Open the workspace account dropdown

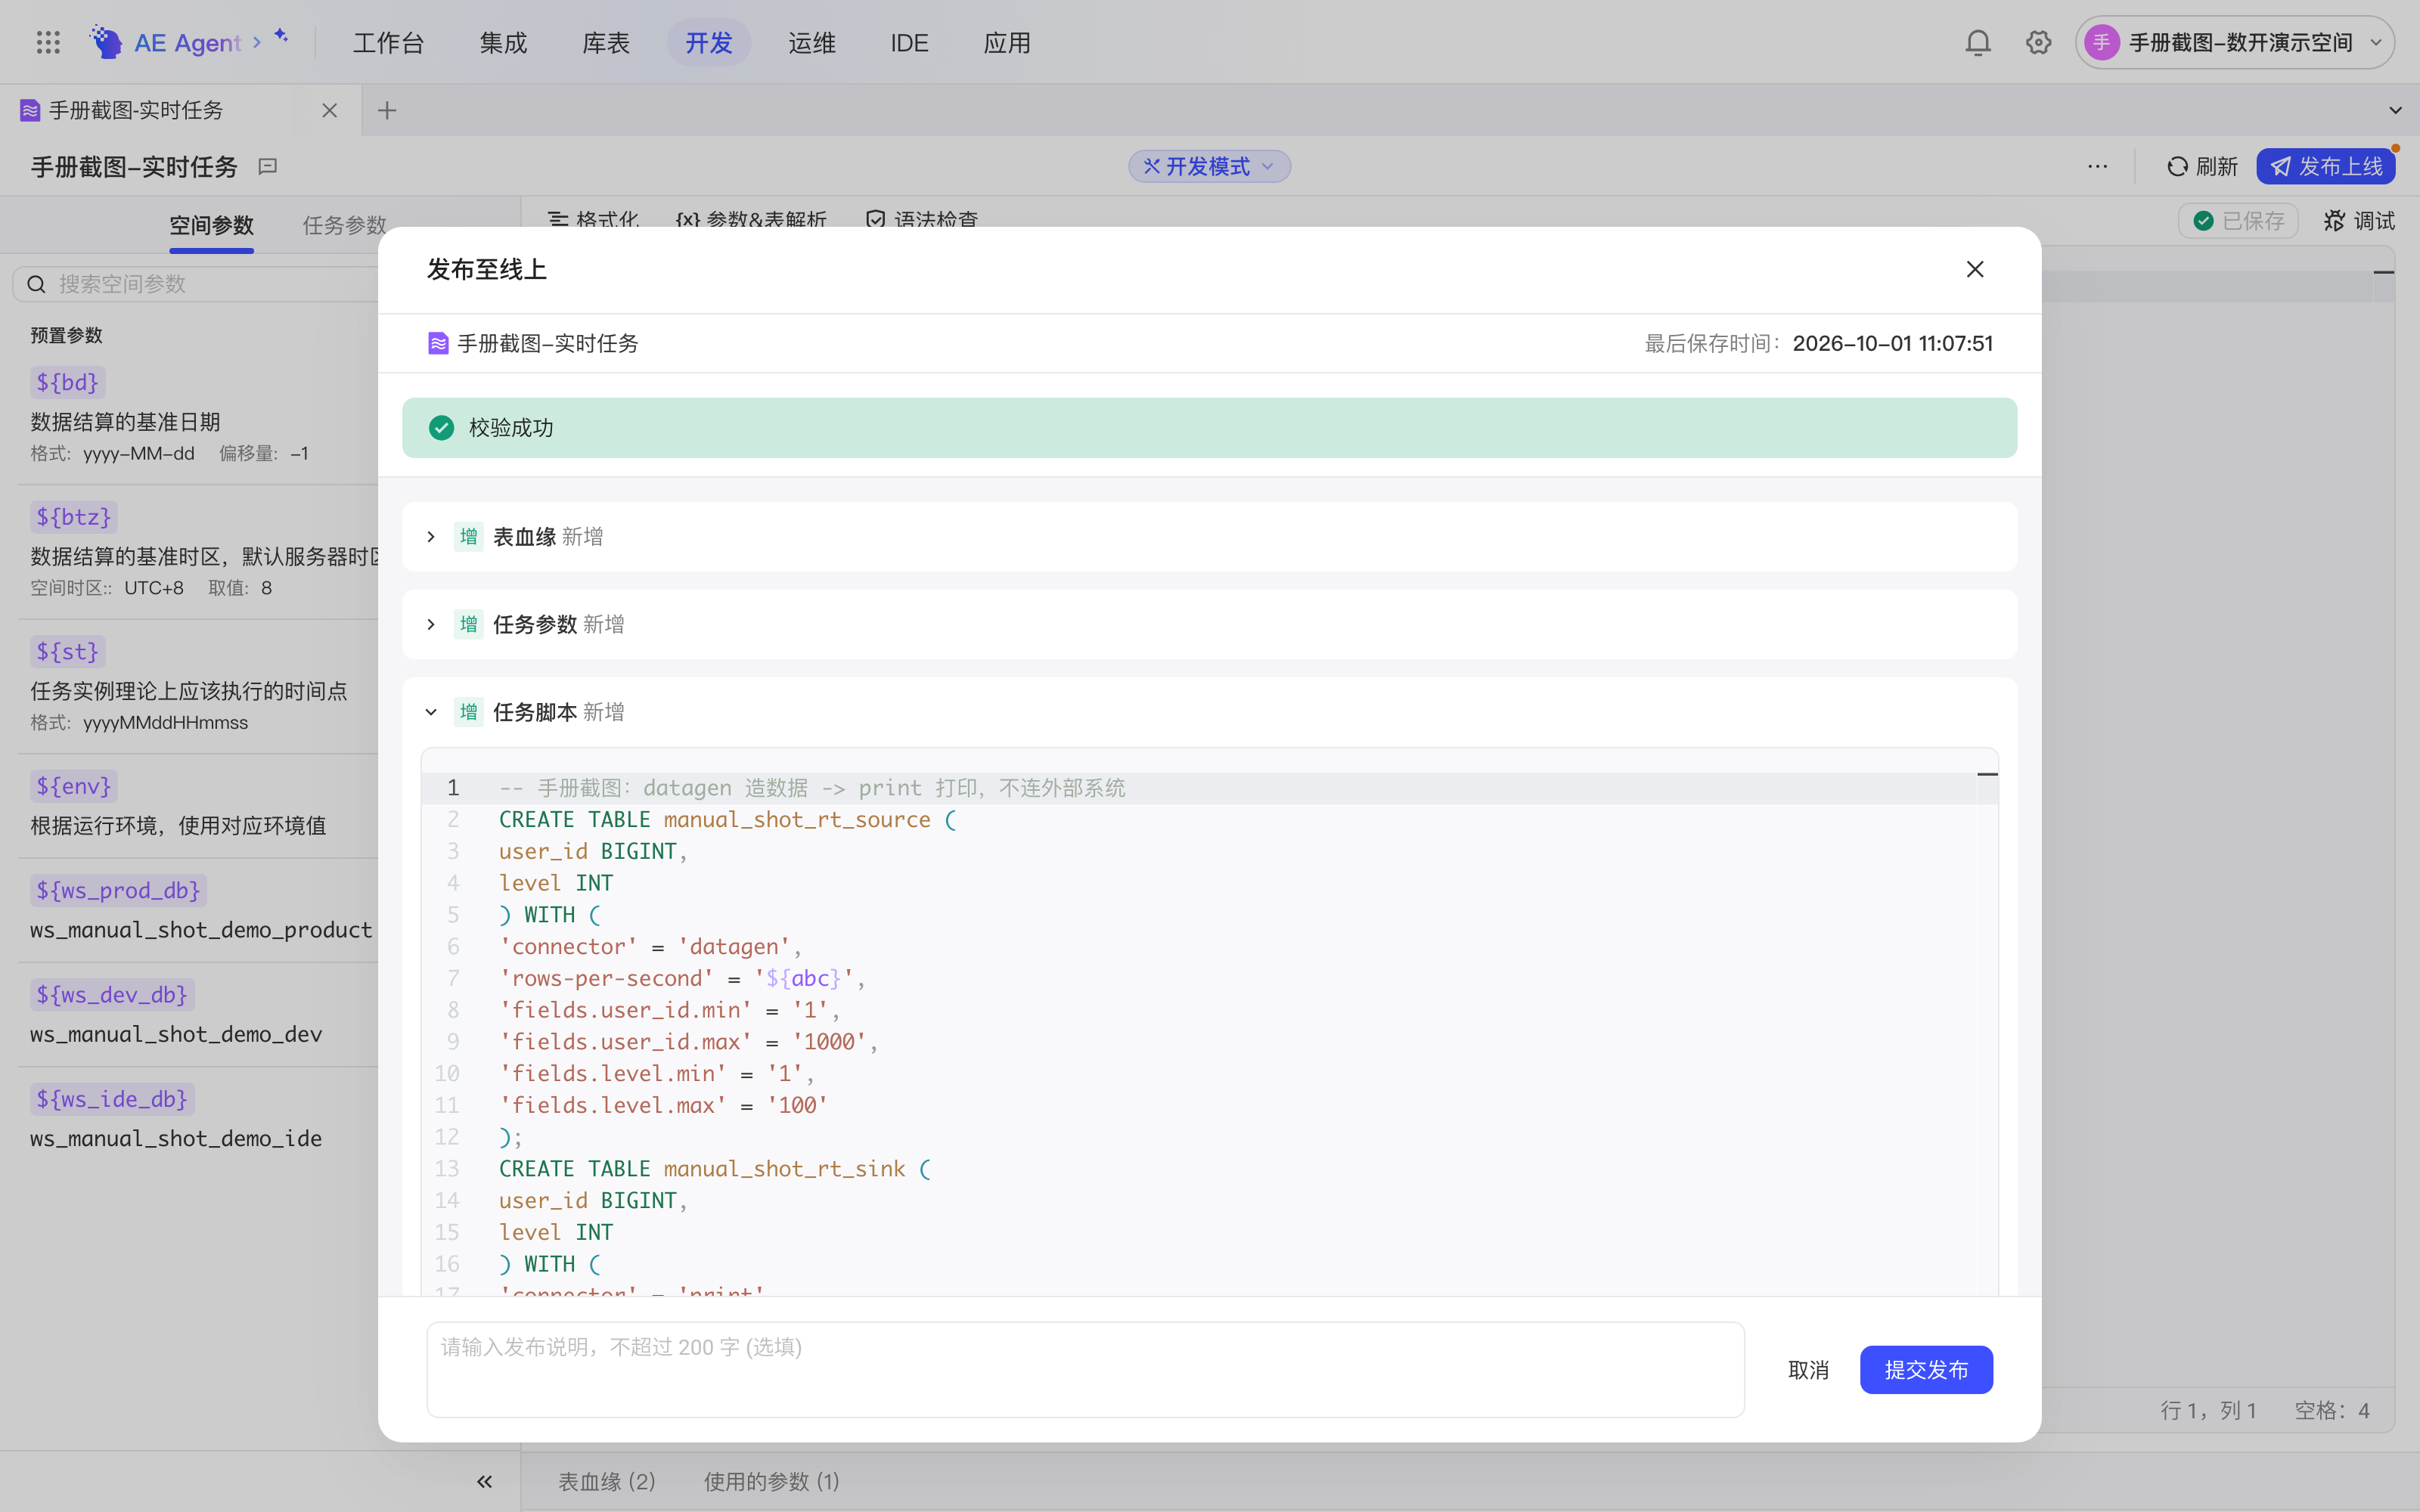point(2233,42)
